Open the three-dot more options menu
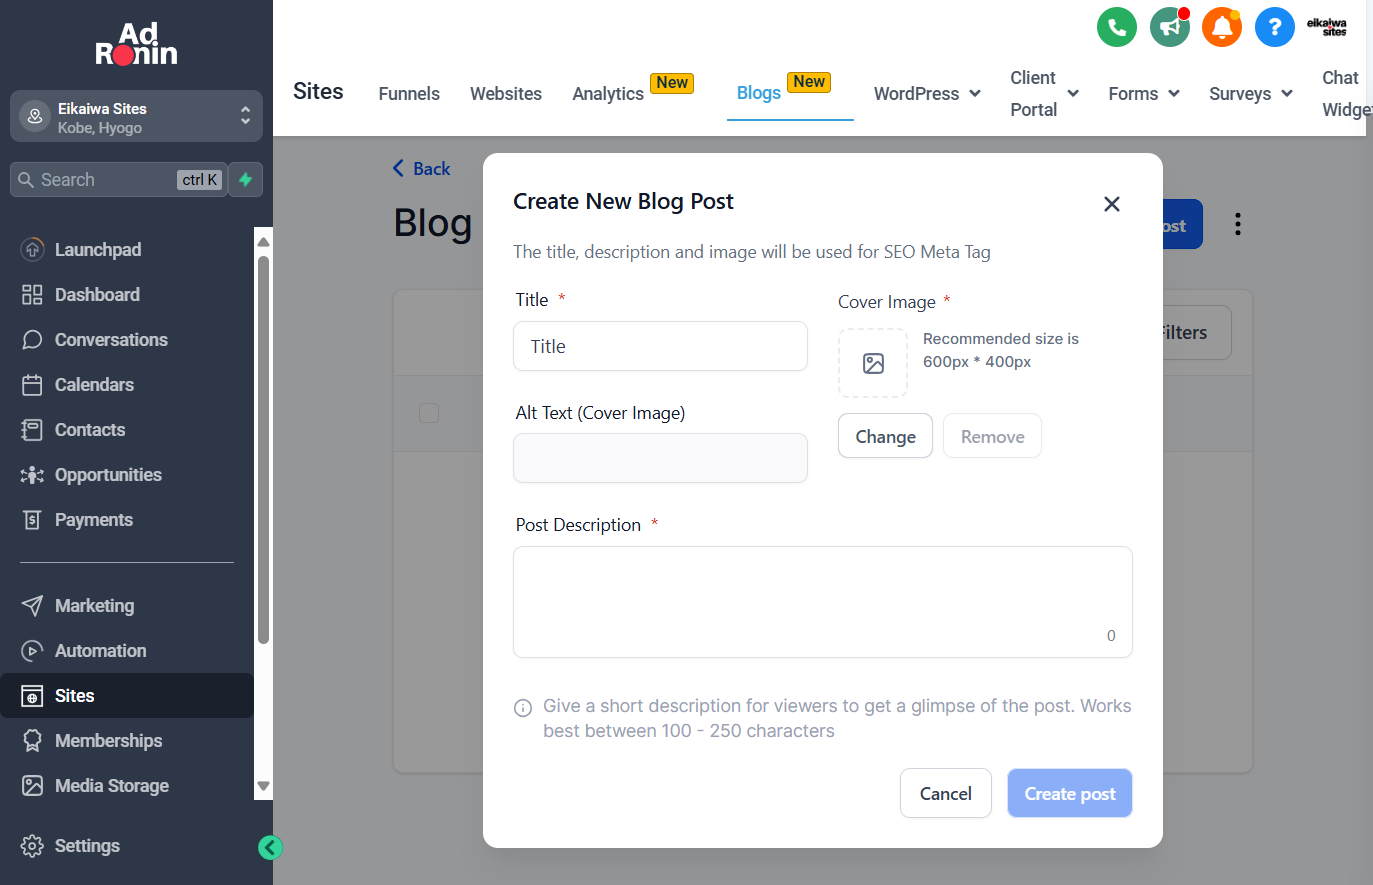 (x=1238, y=224)
